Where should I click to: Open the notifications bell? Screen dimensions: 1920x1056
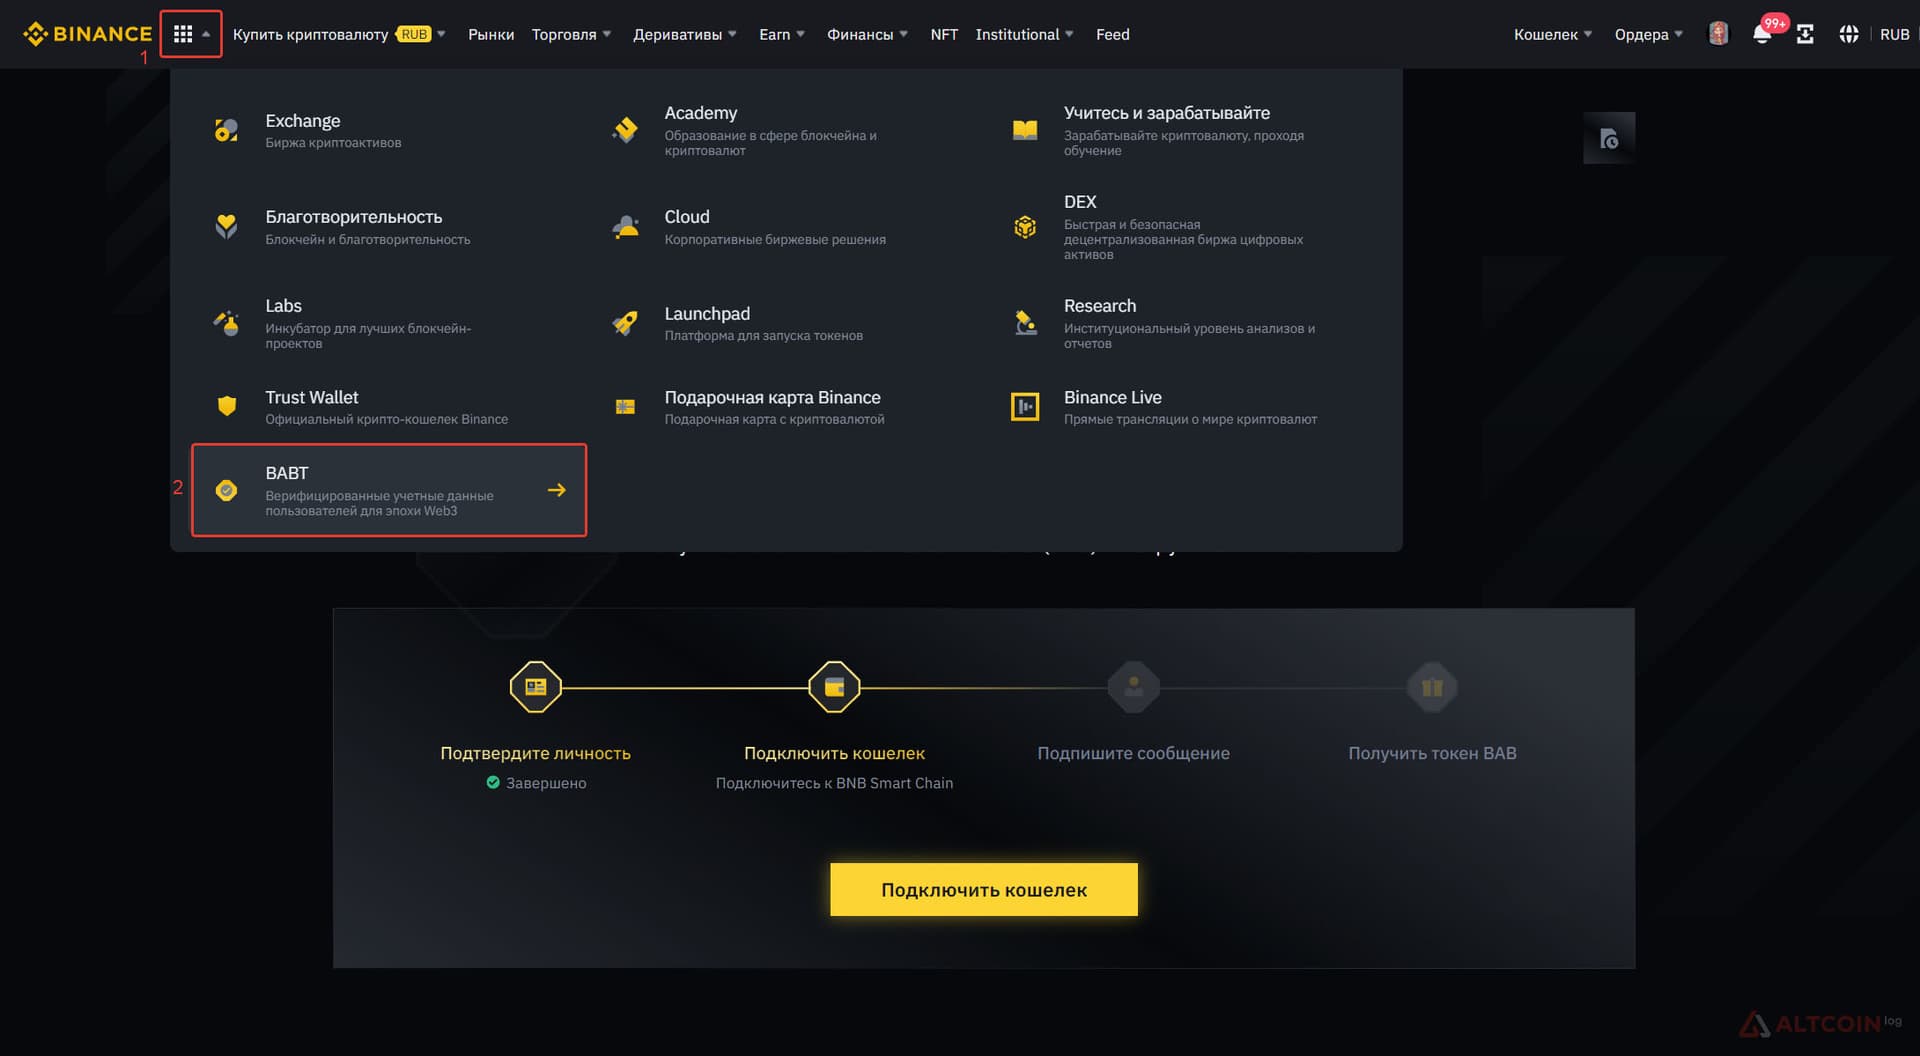[x=1762, y=34]
